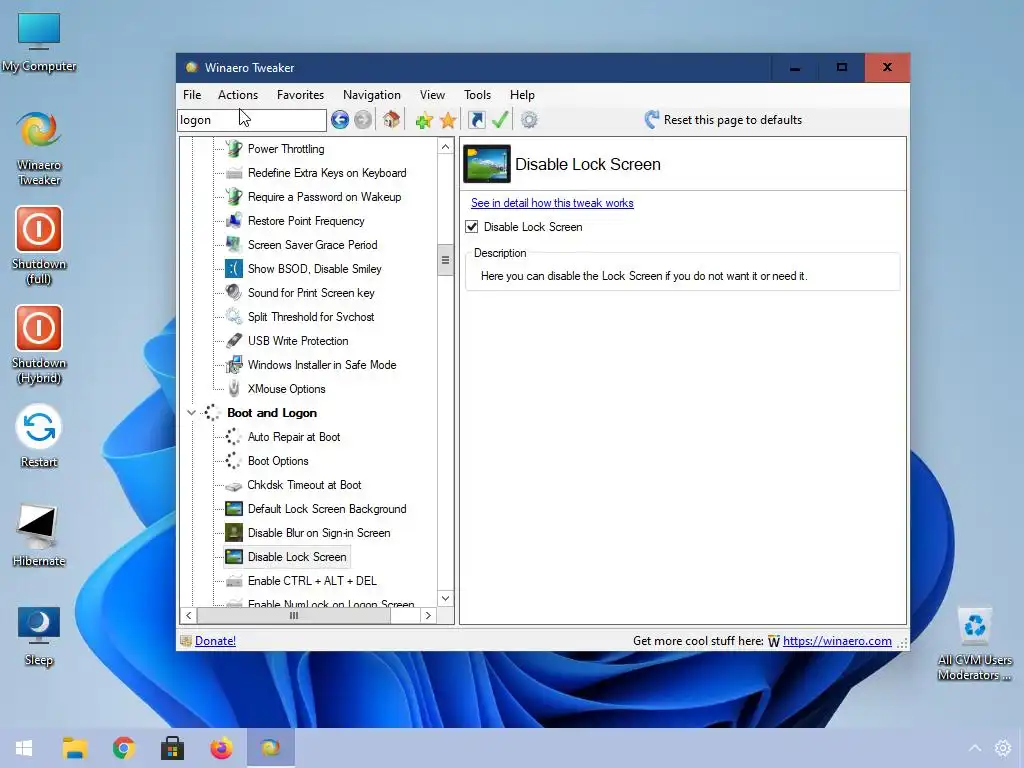1024x768 pixels.
Task: Show hidden tray icons chevron on taskbar
Action: pyautogui.click(x=974, y=748)
